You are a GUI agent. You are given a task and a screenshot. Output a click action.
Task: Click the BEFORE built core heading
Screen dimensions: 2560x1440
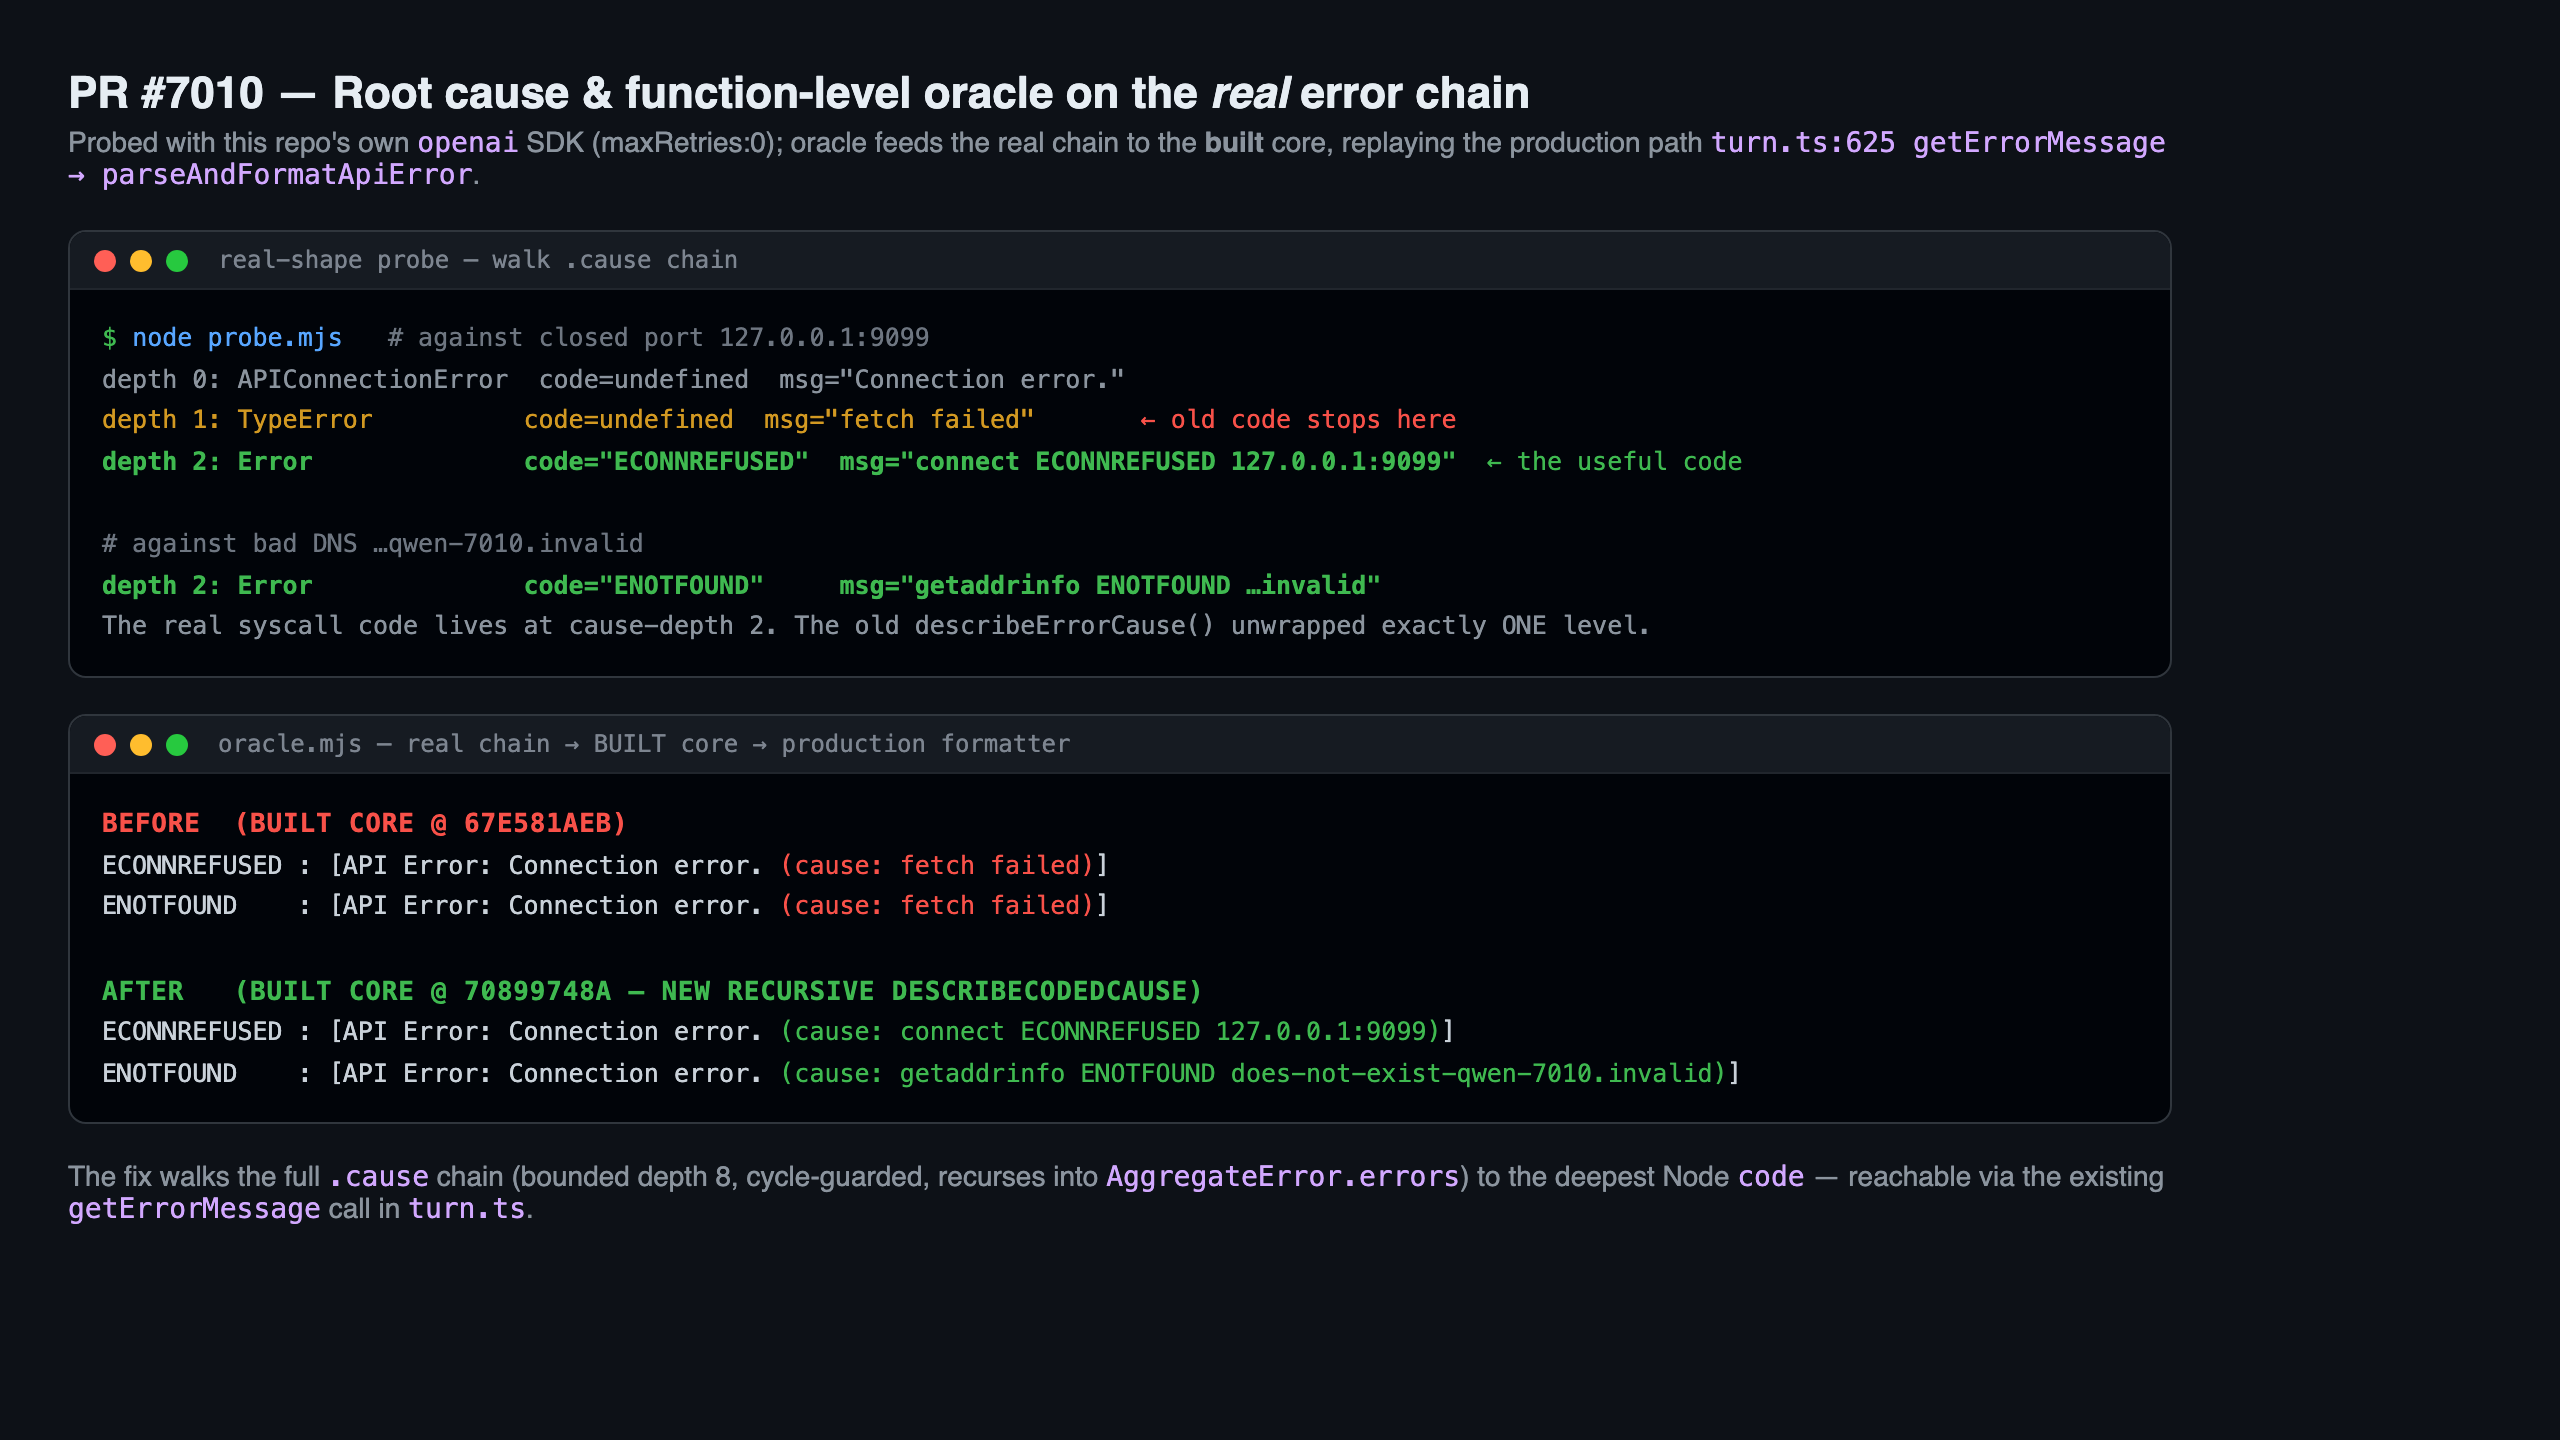[364, 823]
